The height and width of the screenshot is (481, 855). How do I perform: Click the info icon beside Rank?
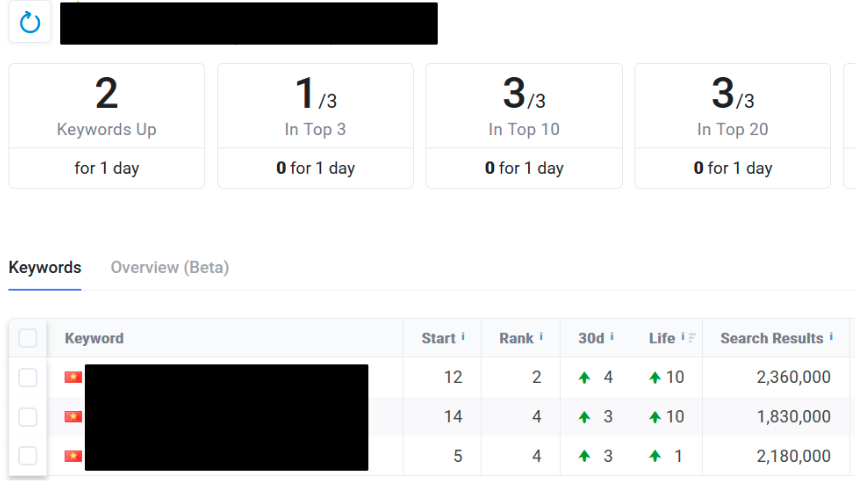point(541,338)
